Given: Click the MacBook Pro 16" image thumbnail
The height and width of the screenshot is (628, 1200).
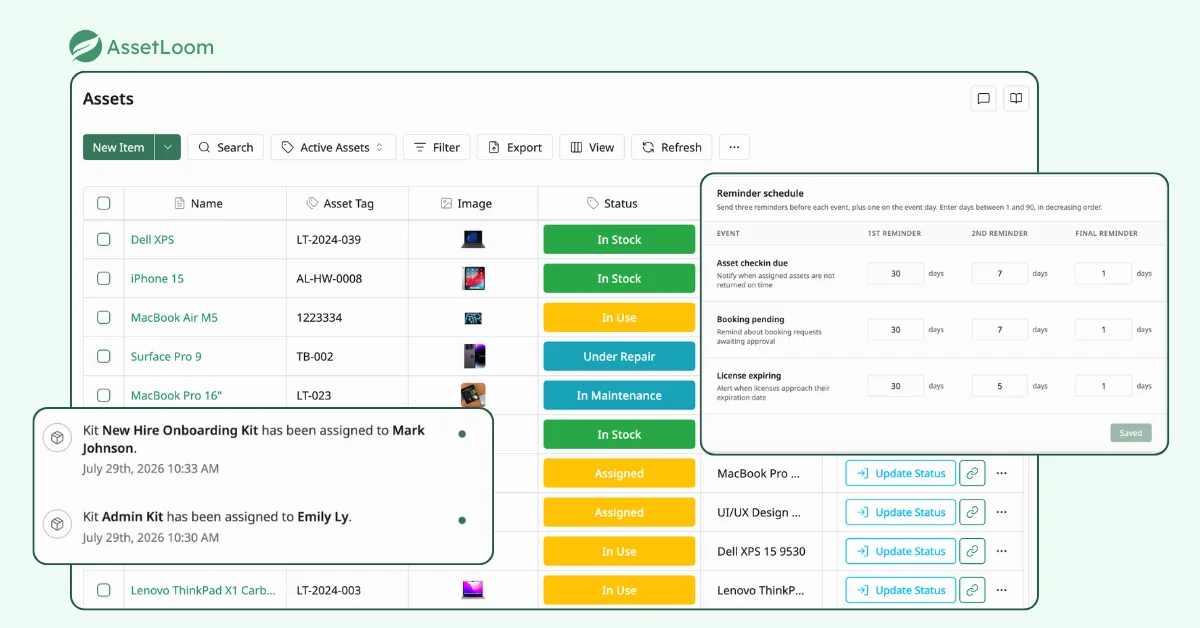Looking at the screenshot, I should pyautogui.click(x=473, y=395).
